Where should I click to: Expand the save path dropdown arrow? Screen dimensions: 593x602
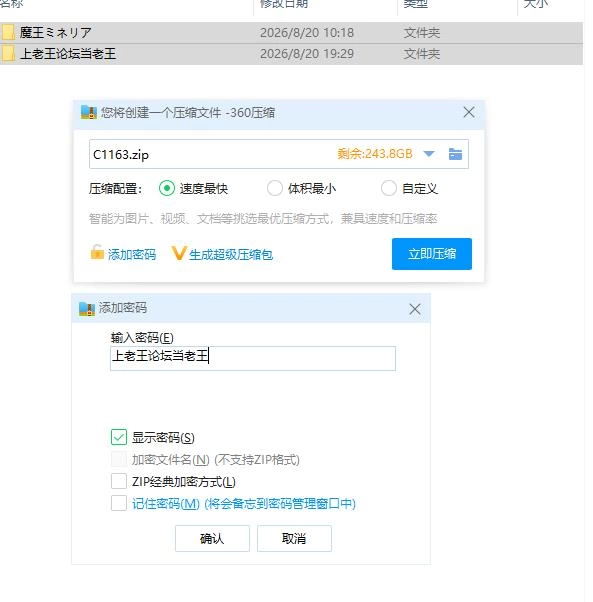(x=429, y=154)
